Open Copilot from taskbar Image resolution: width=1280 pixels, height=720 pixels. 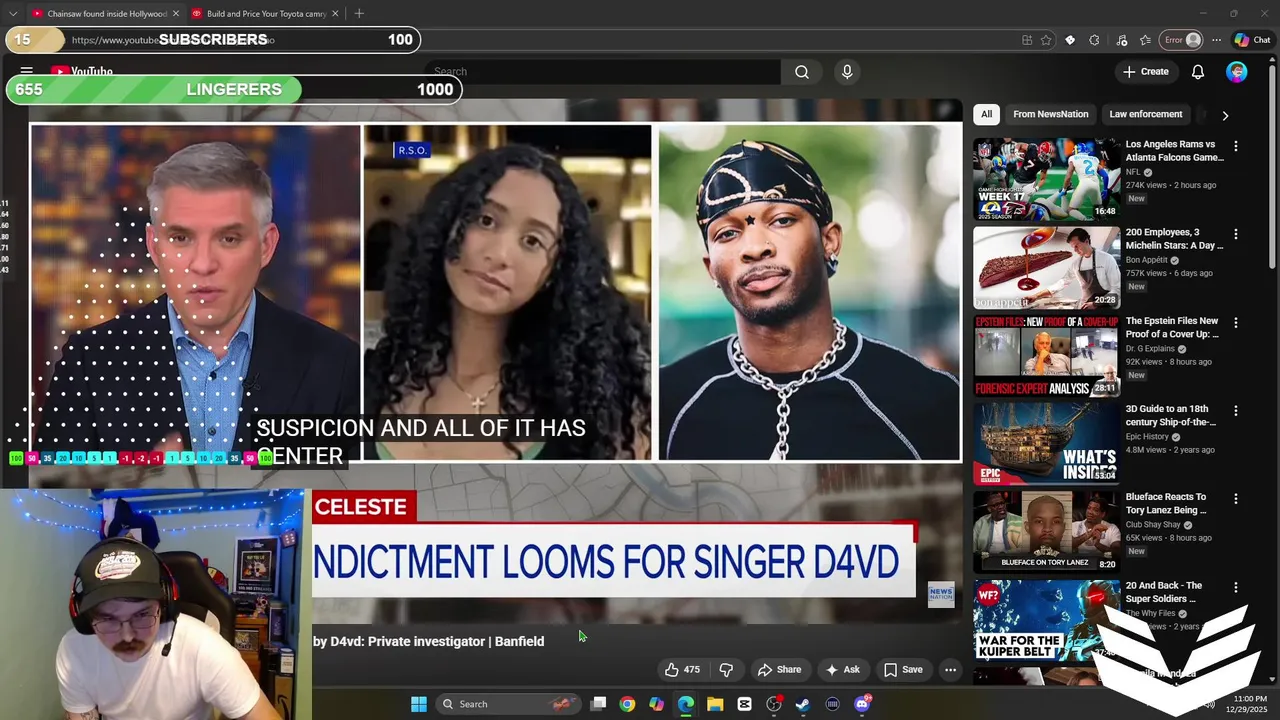[x=656, y=704]
